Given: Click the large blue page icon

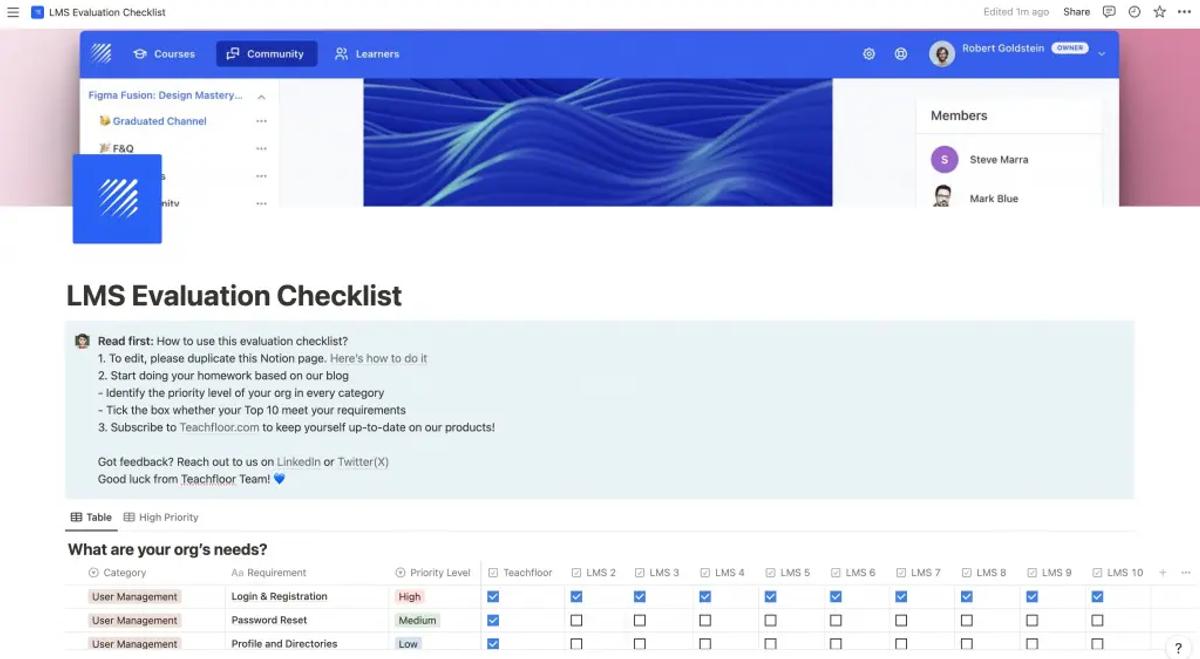Looking at the screenshot, I should [x=117, y=199].
